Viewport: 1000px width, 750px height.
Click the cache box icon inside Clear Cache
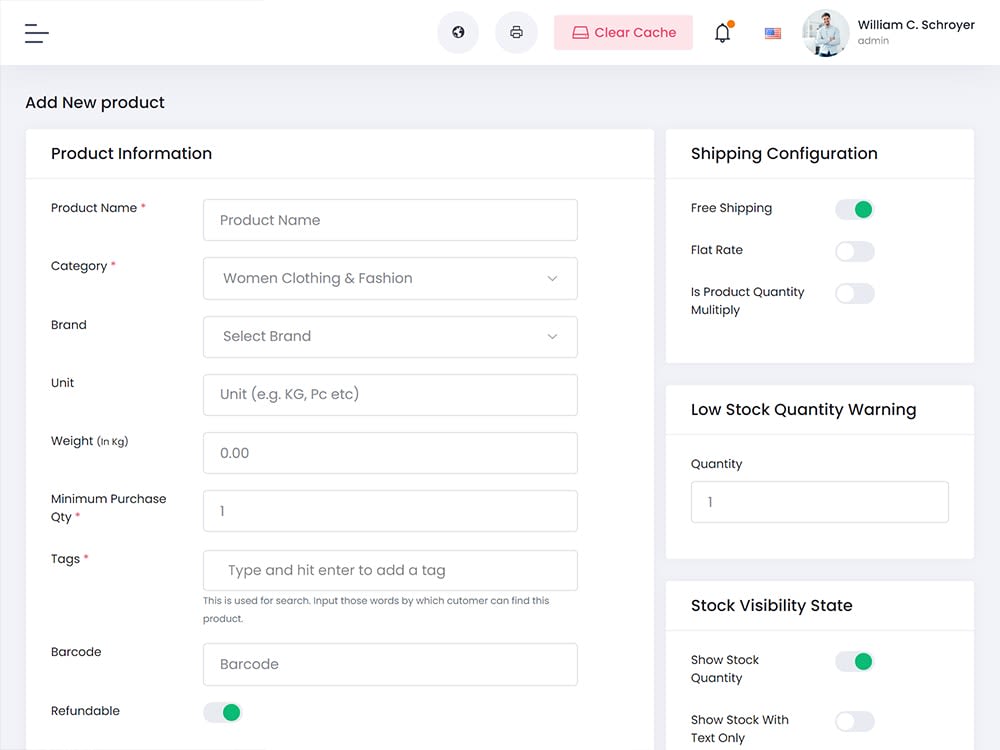[x=580, y=32]
